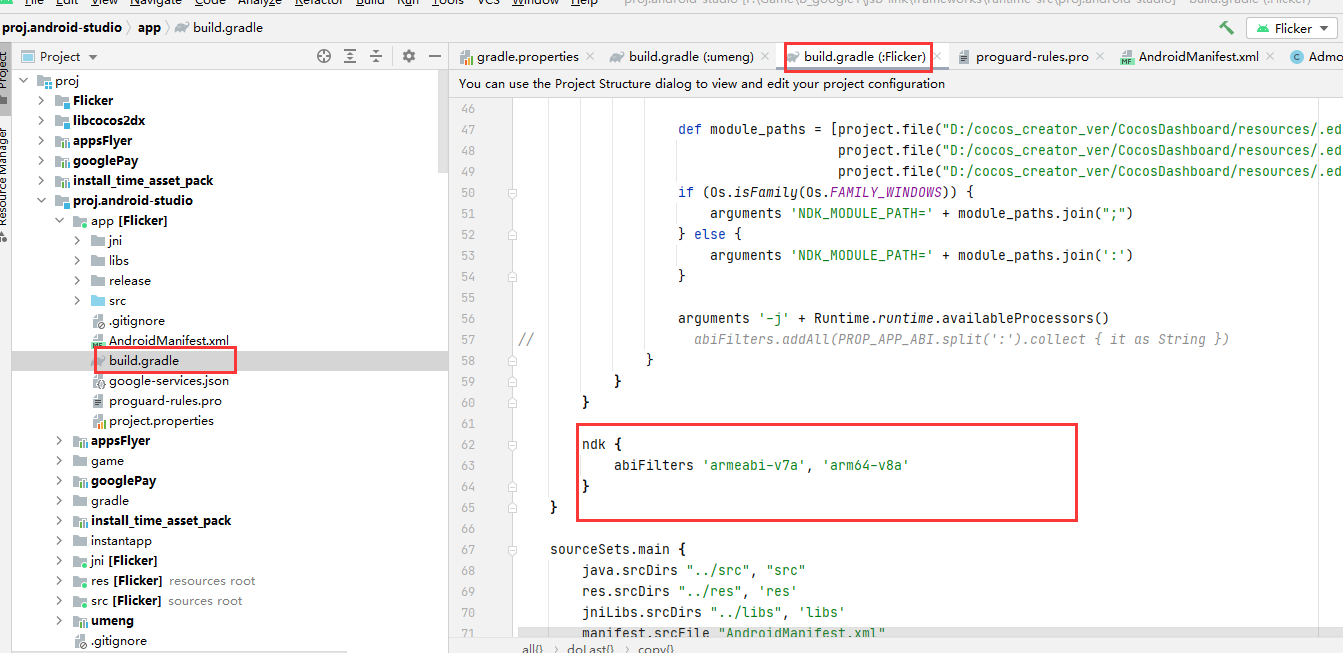Close the proguard-rules.pro tab
Screen dimensions: 1343x653
click(x=1100, y=57)
